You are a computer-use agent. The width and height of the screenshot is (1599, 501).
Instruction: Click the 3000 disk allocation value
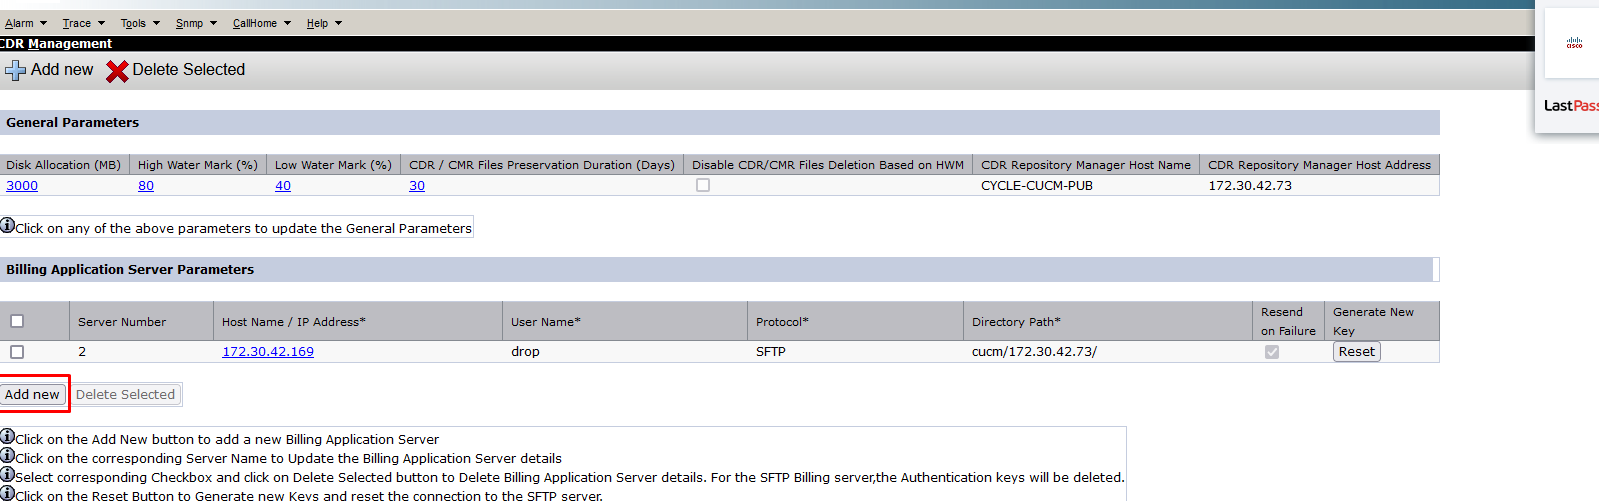[x=22, y=186]
